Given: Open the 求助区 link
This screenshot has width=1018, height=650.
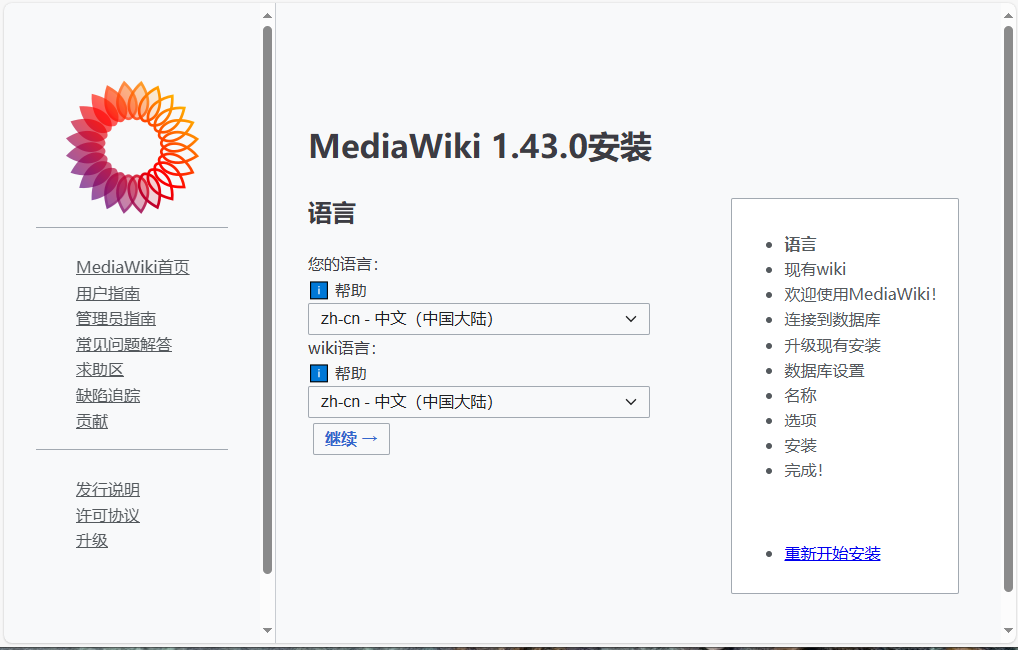Looking at the screenshot, I should click(100, 370).
